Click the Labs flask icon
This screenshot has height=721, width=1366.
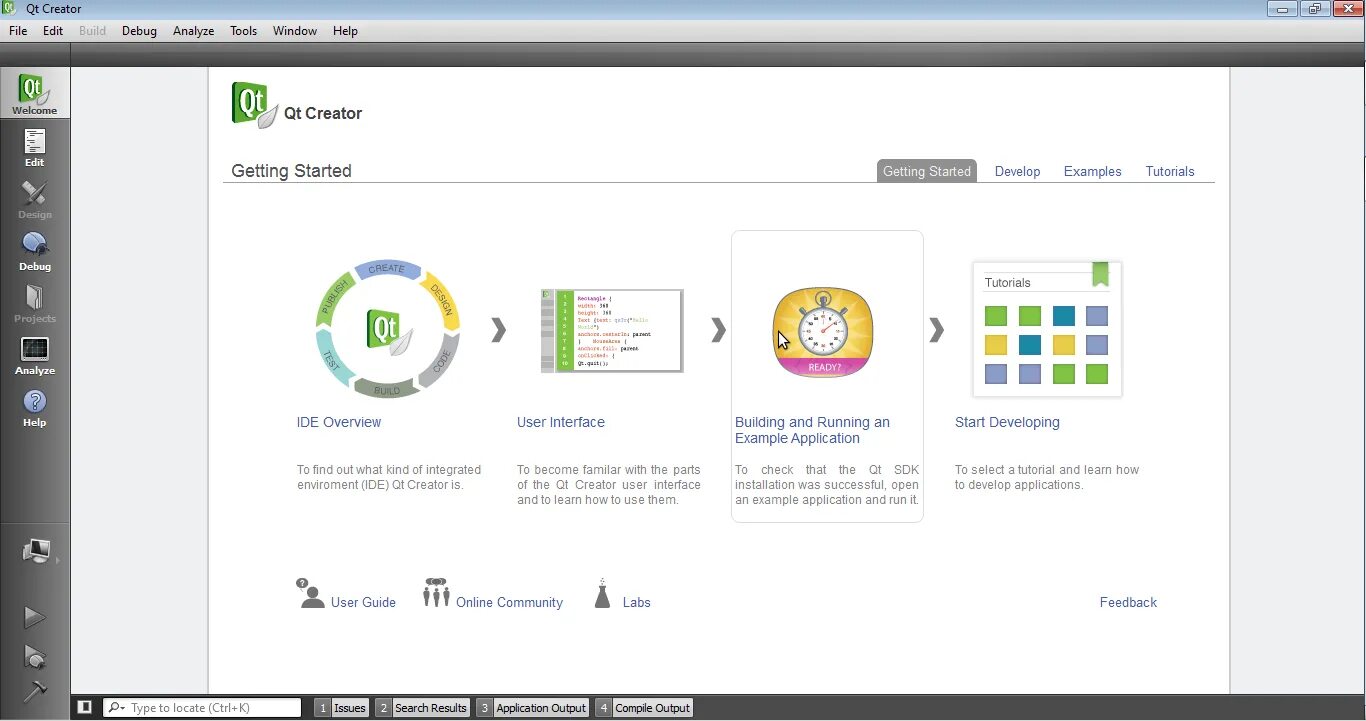602,593
